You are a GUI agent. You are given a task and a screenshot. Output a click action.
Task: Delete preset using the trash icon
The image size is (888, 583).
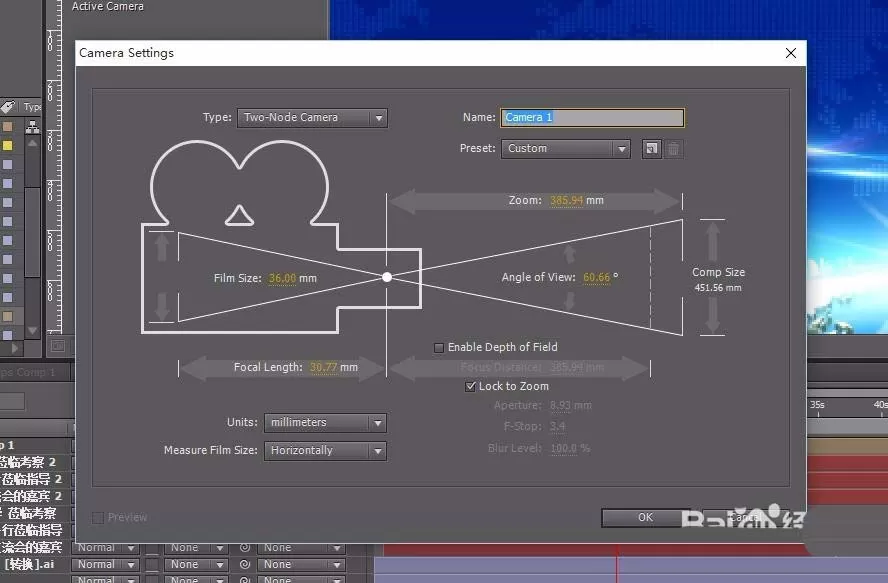point(673,148)
